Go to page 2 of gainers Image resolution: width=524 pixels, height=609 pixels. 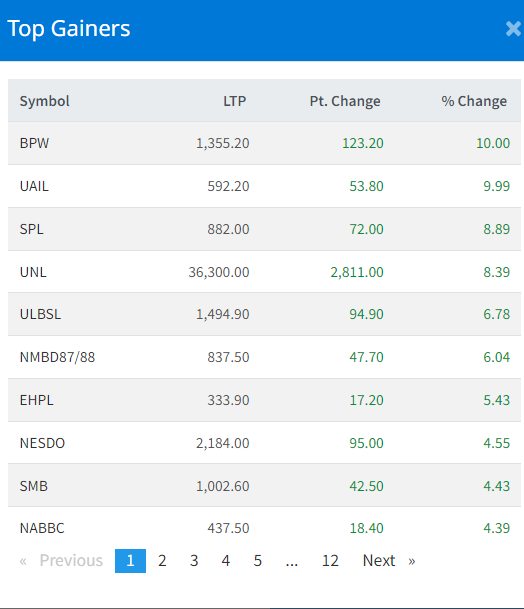[162, 560]
